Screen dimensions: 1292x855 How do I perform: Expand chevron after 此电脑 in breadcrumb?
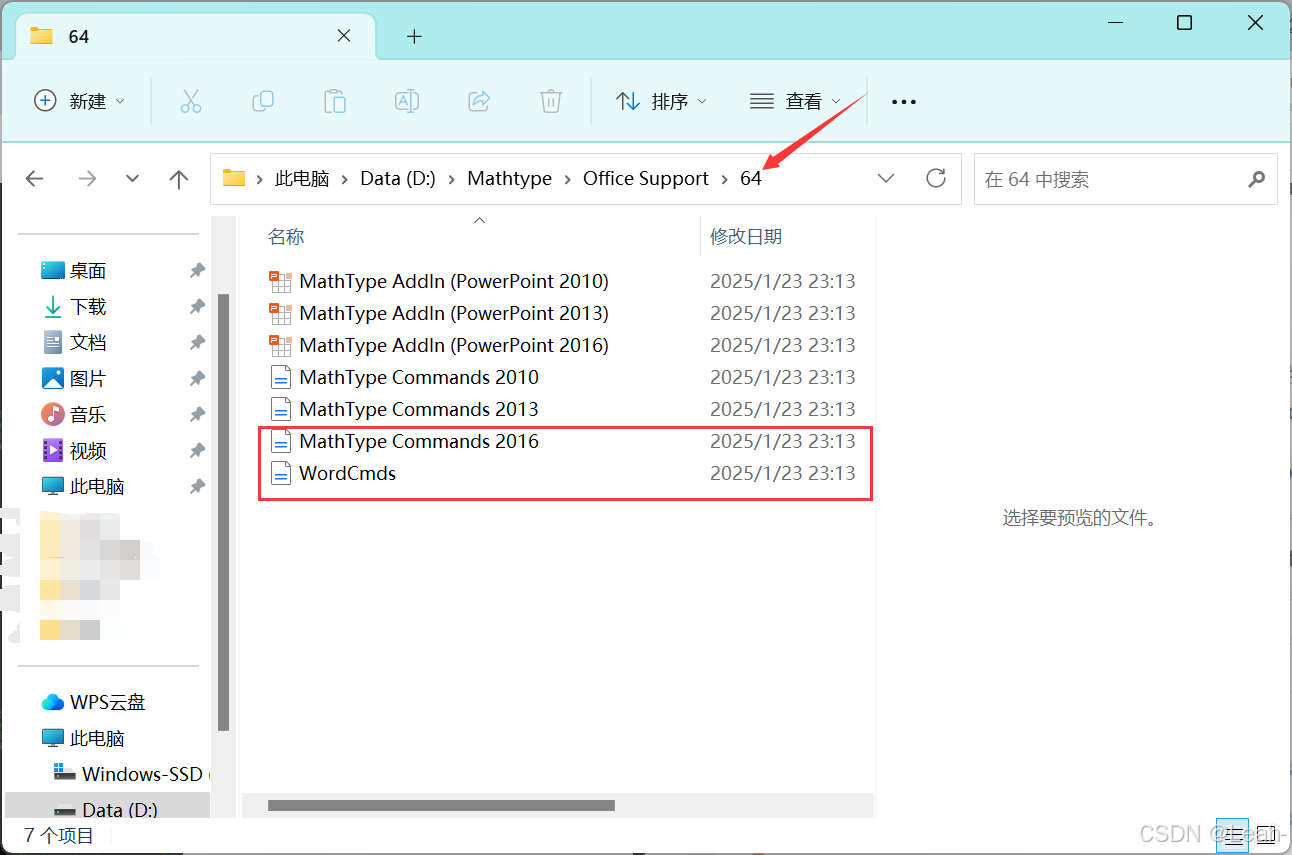[344, 179]
